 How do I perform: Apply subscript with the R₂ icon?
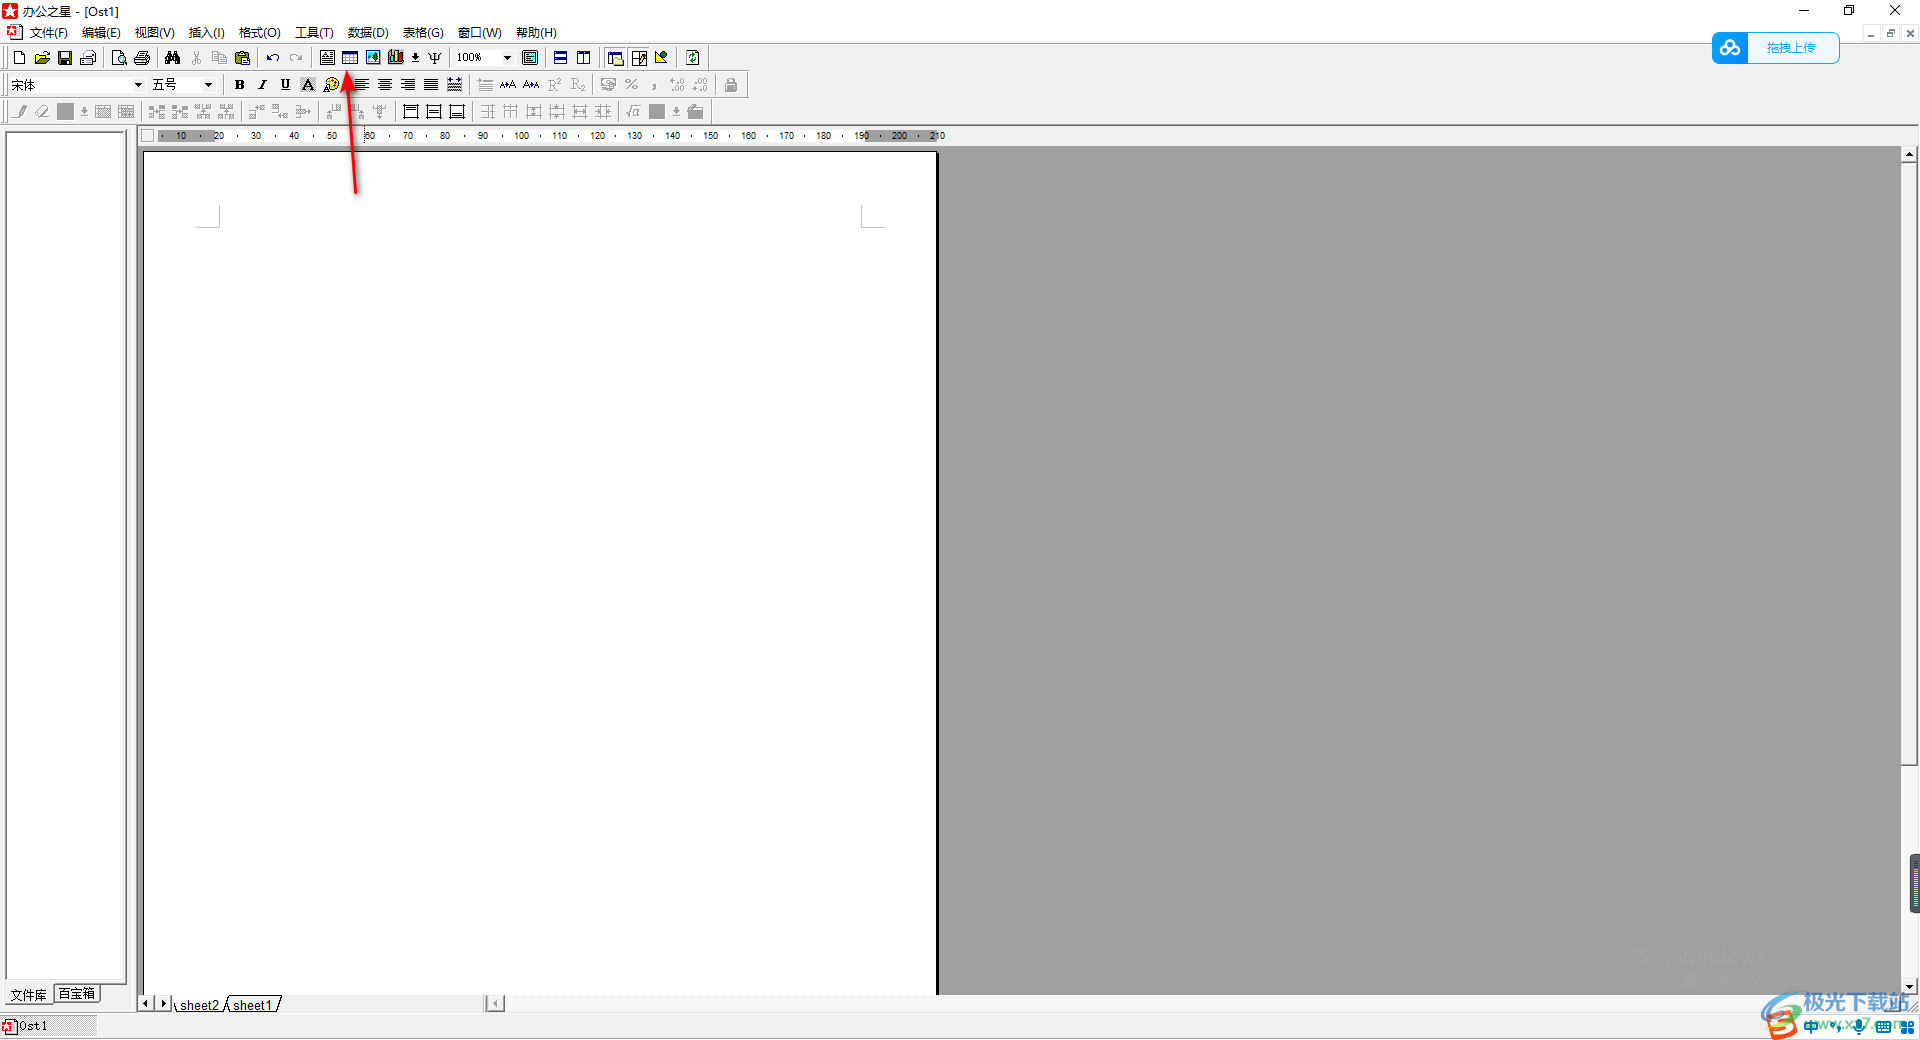click(x=577, y=85)
